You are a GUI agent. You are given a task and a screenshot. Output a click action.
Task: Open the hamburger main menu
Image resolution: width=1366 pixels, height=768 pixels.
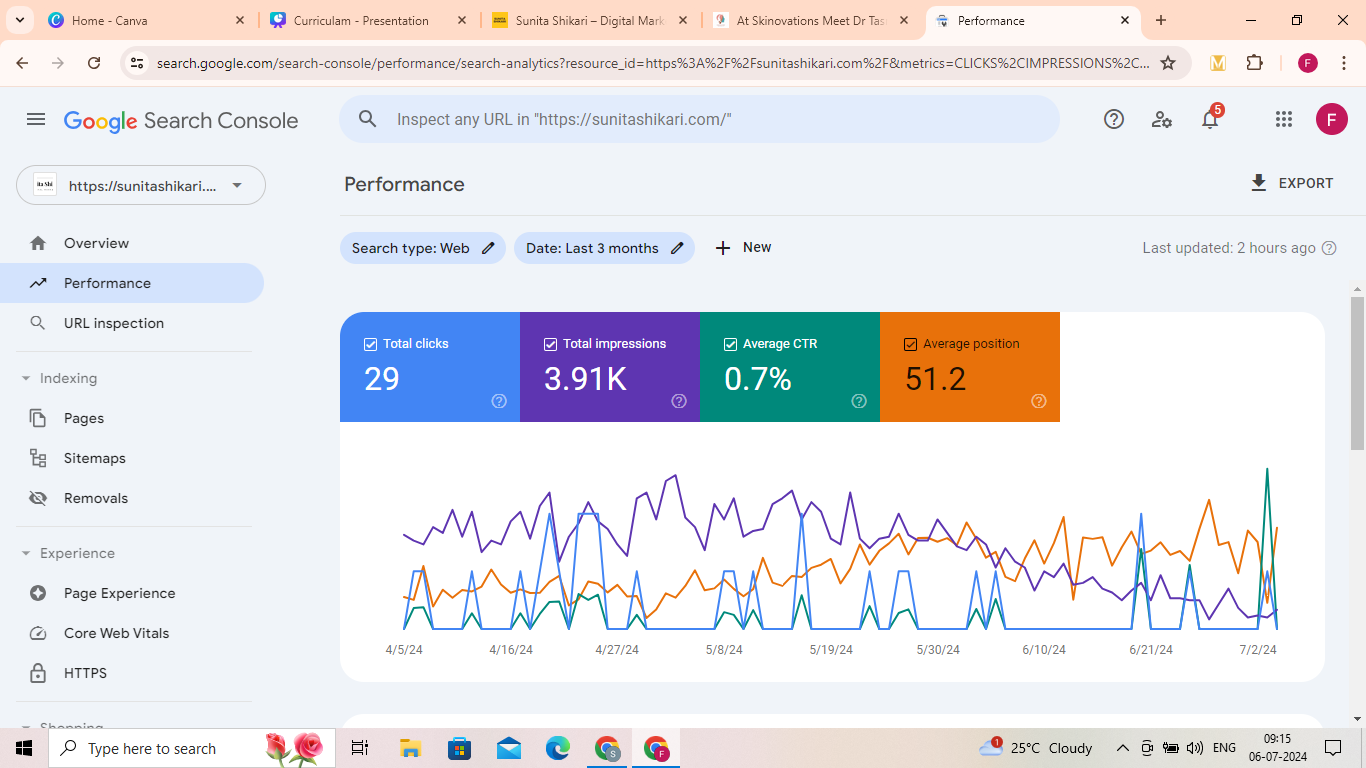pyautogui.click(x=36, y=120)
